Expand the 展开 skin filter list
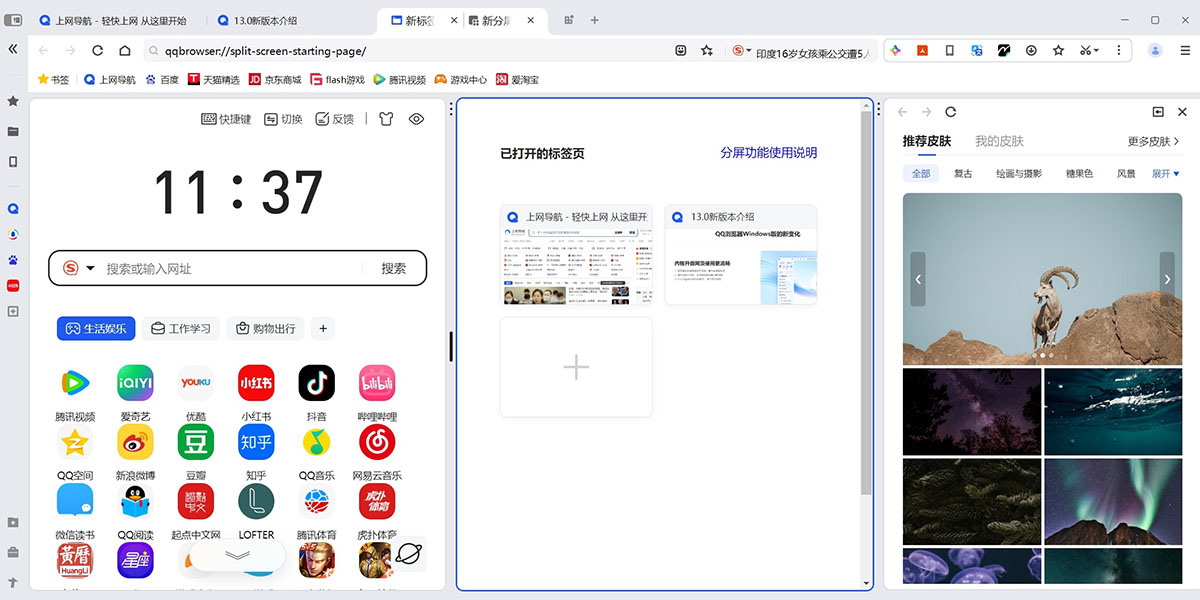 1163,172
